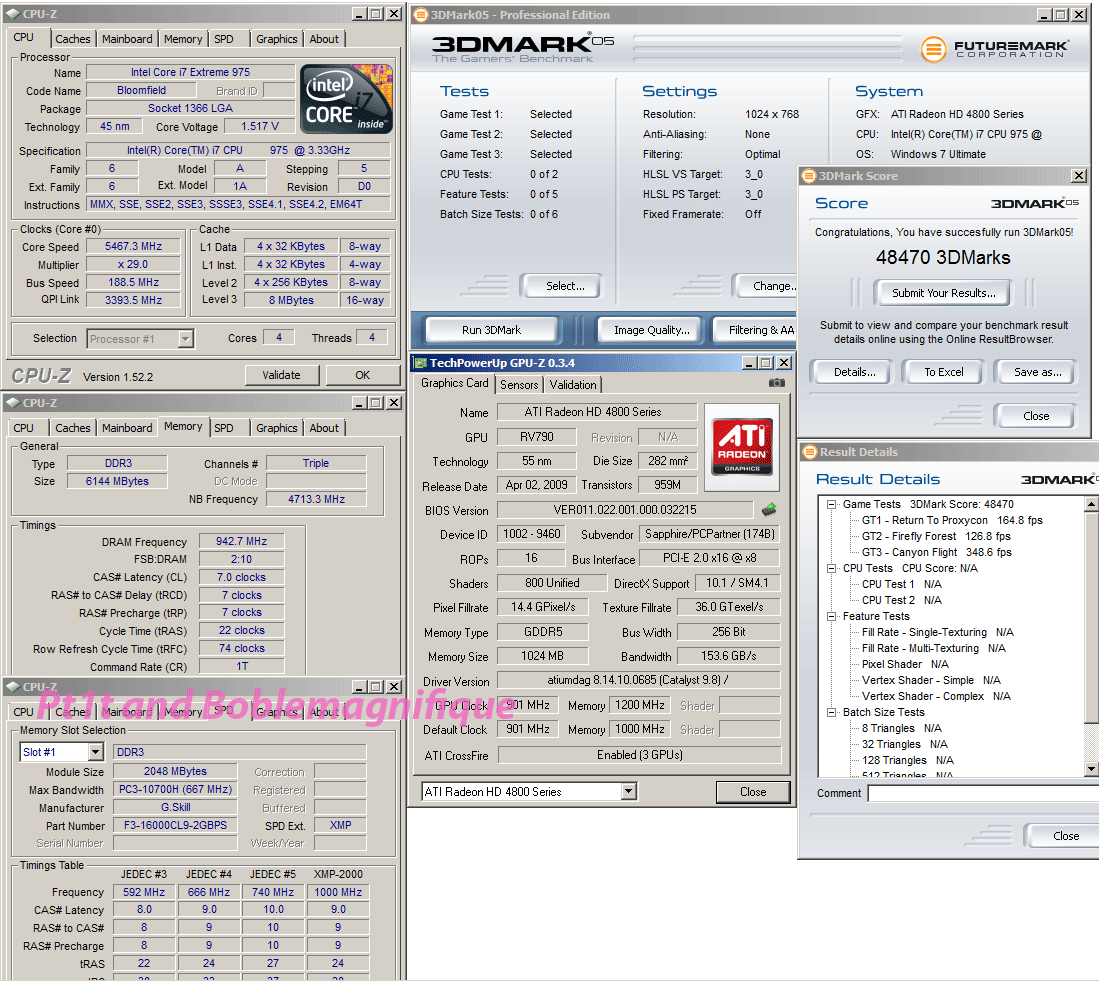This screenshot has height=981, width=1099.
Task: Click Result Details scrollbar down arrow
Action: tap(1091, 769)
